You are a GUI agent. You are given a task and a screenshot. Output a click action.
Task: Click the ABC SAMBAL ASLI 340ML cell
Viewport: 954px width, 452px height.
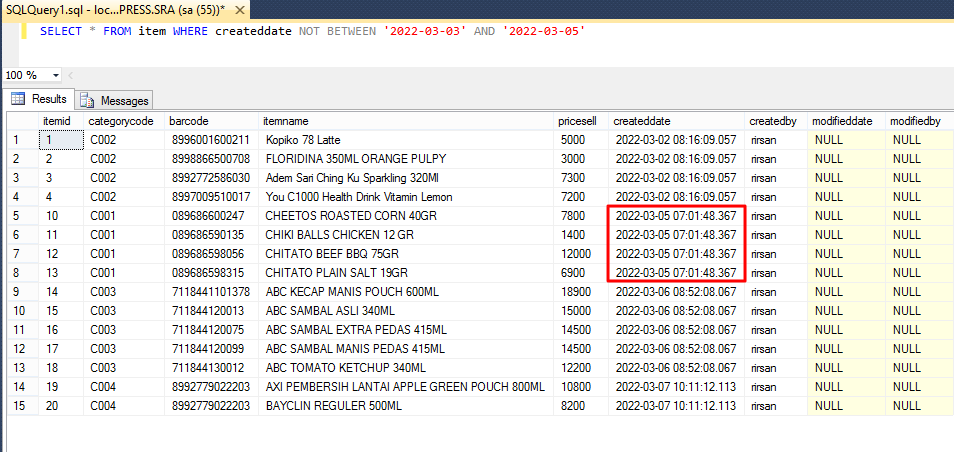[x=406, y=311]
